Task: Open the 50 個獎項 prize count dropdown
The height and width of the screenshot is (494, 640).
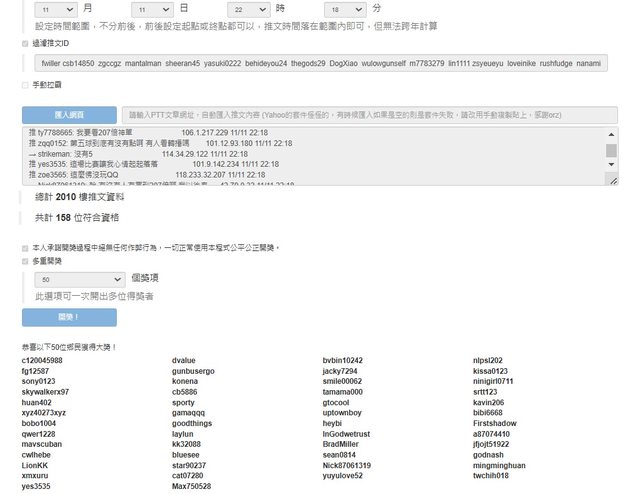Action: tap(76, 281)
